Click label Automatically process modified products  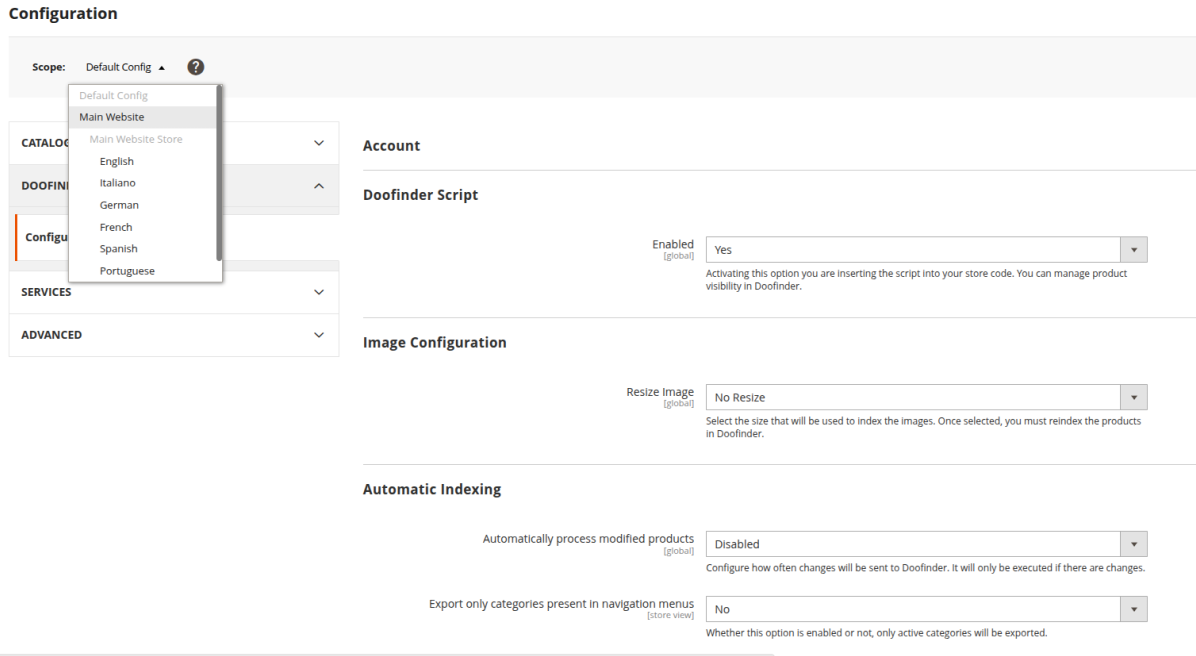588,539
